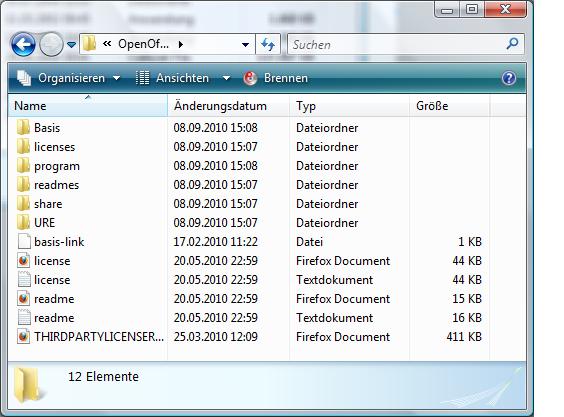Select the readme Textdokument icon
The width and height of the screenshot is (564, 417).
click(24, 318)
